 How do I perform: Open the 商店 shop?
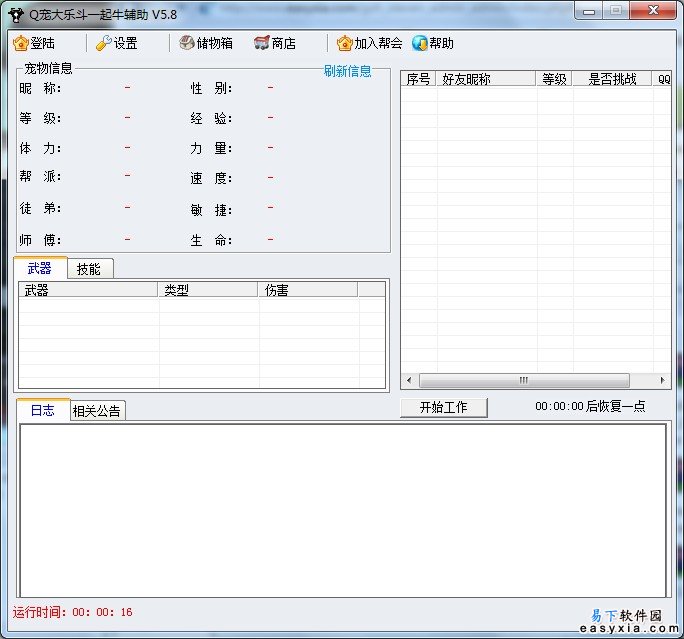pyautogui.click(x=262, y=44)
